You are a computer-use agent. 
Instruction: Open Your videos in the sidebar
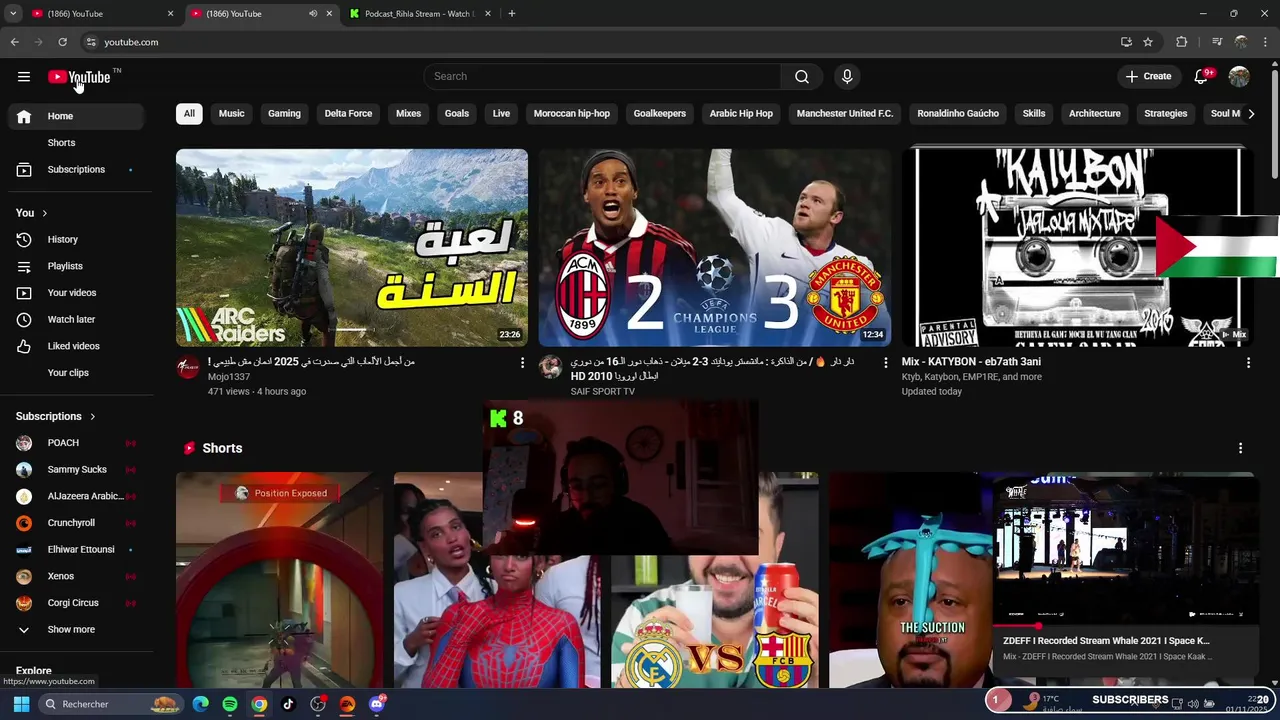(75, 293)
